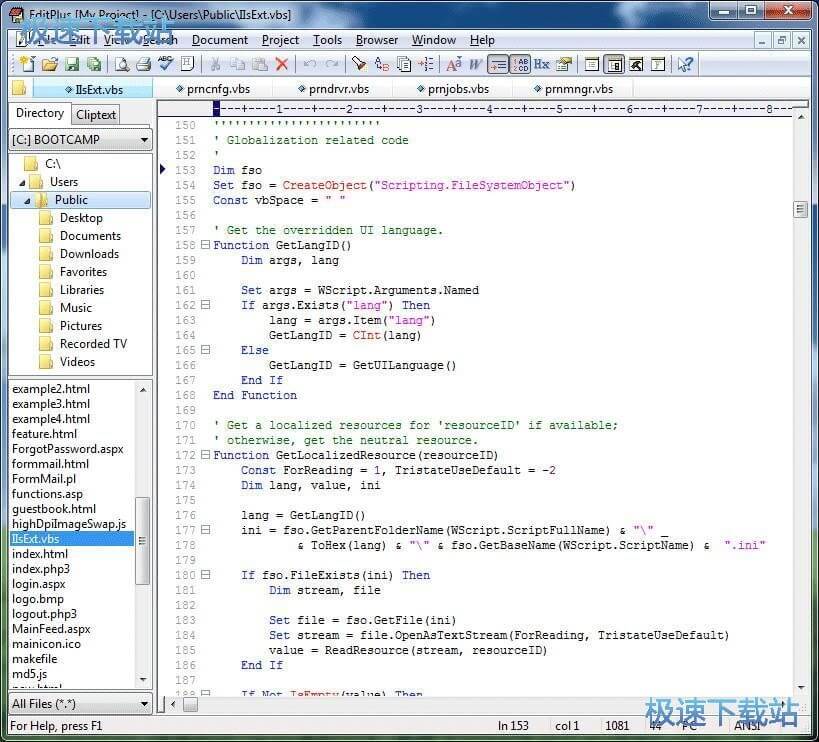Select functions.asp in the file list

click(47, 494)
